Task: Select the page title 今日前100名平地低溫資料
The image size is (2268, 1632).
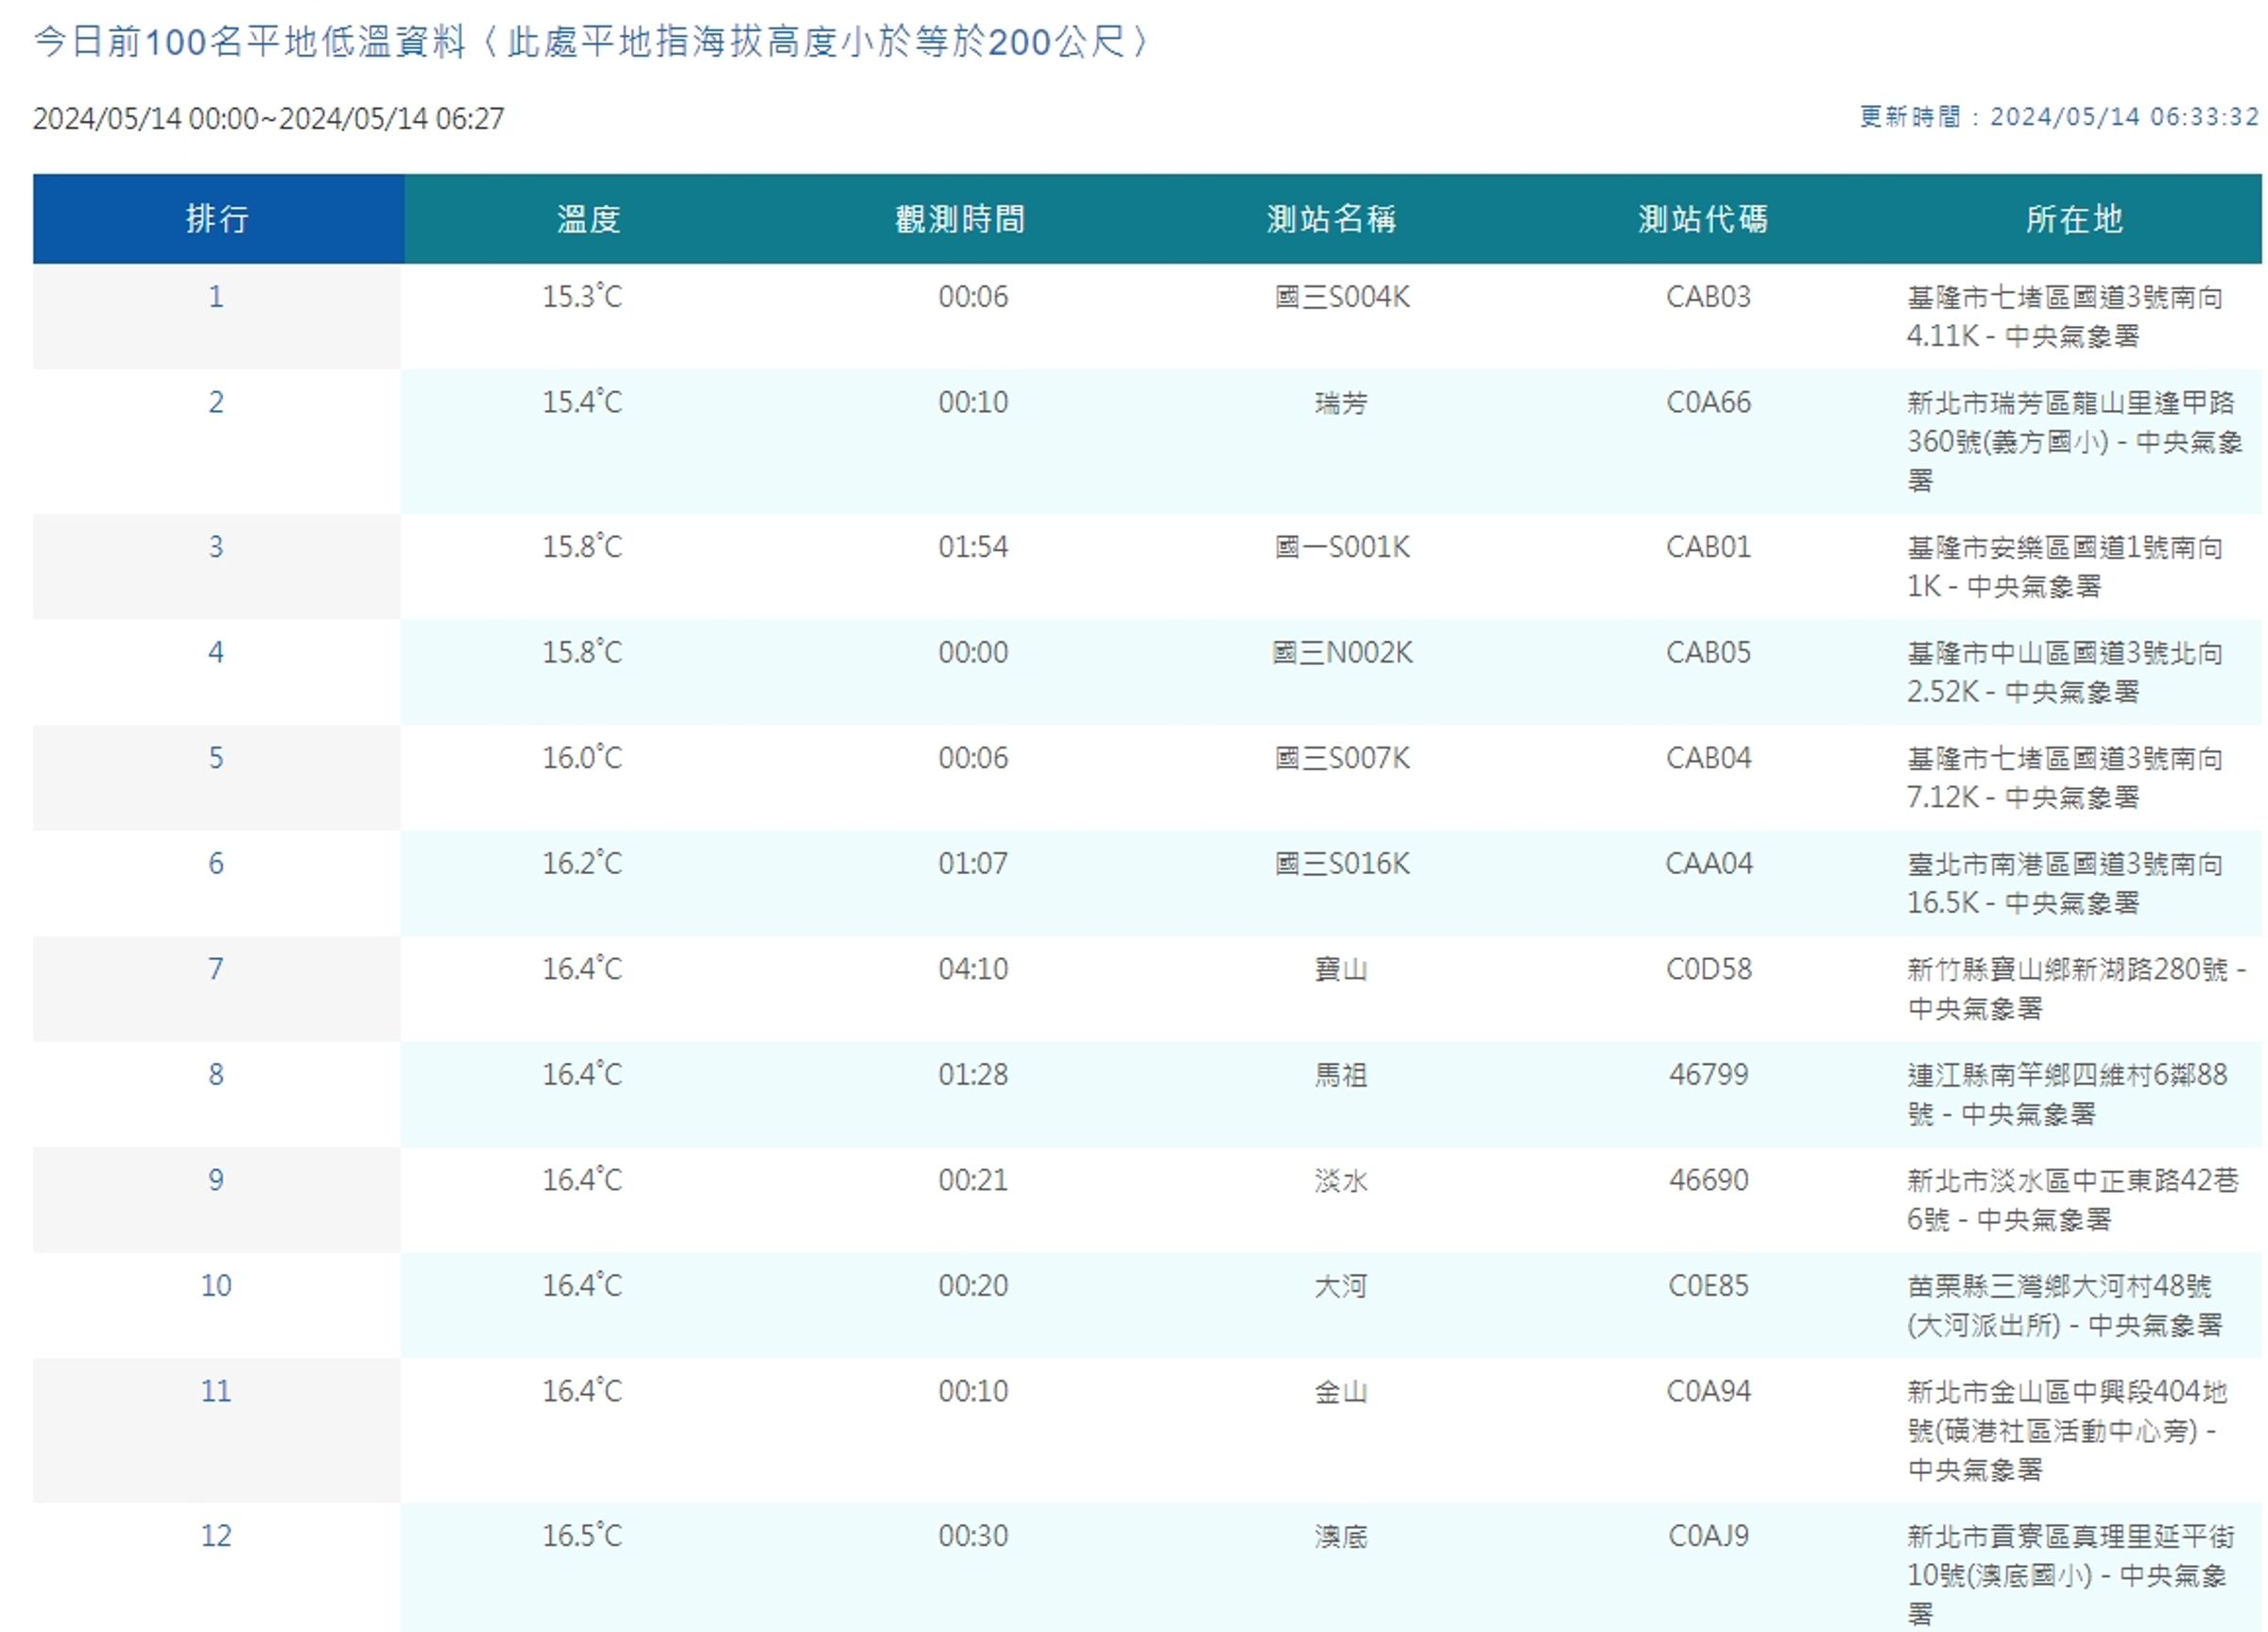Action: (x=250, y=42)
